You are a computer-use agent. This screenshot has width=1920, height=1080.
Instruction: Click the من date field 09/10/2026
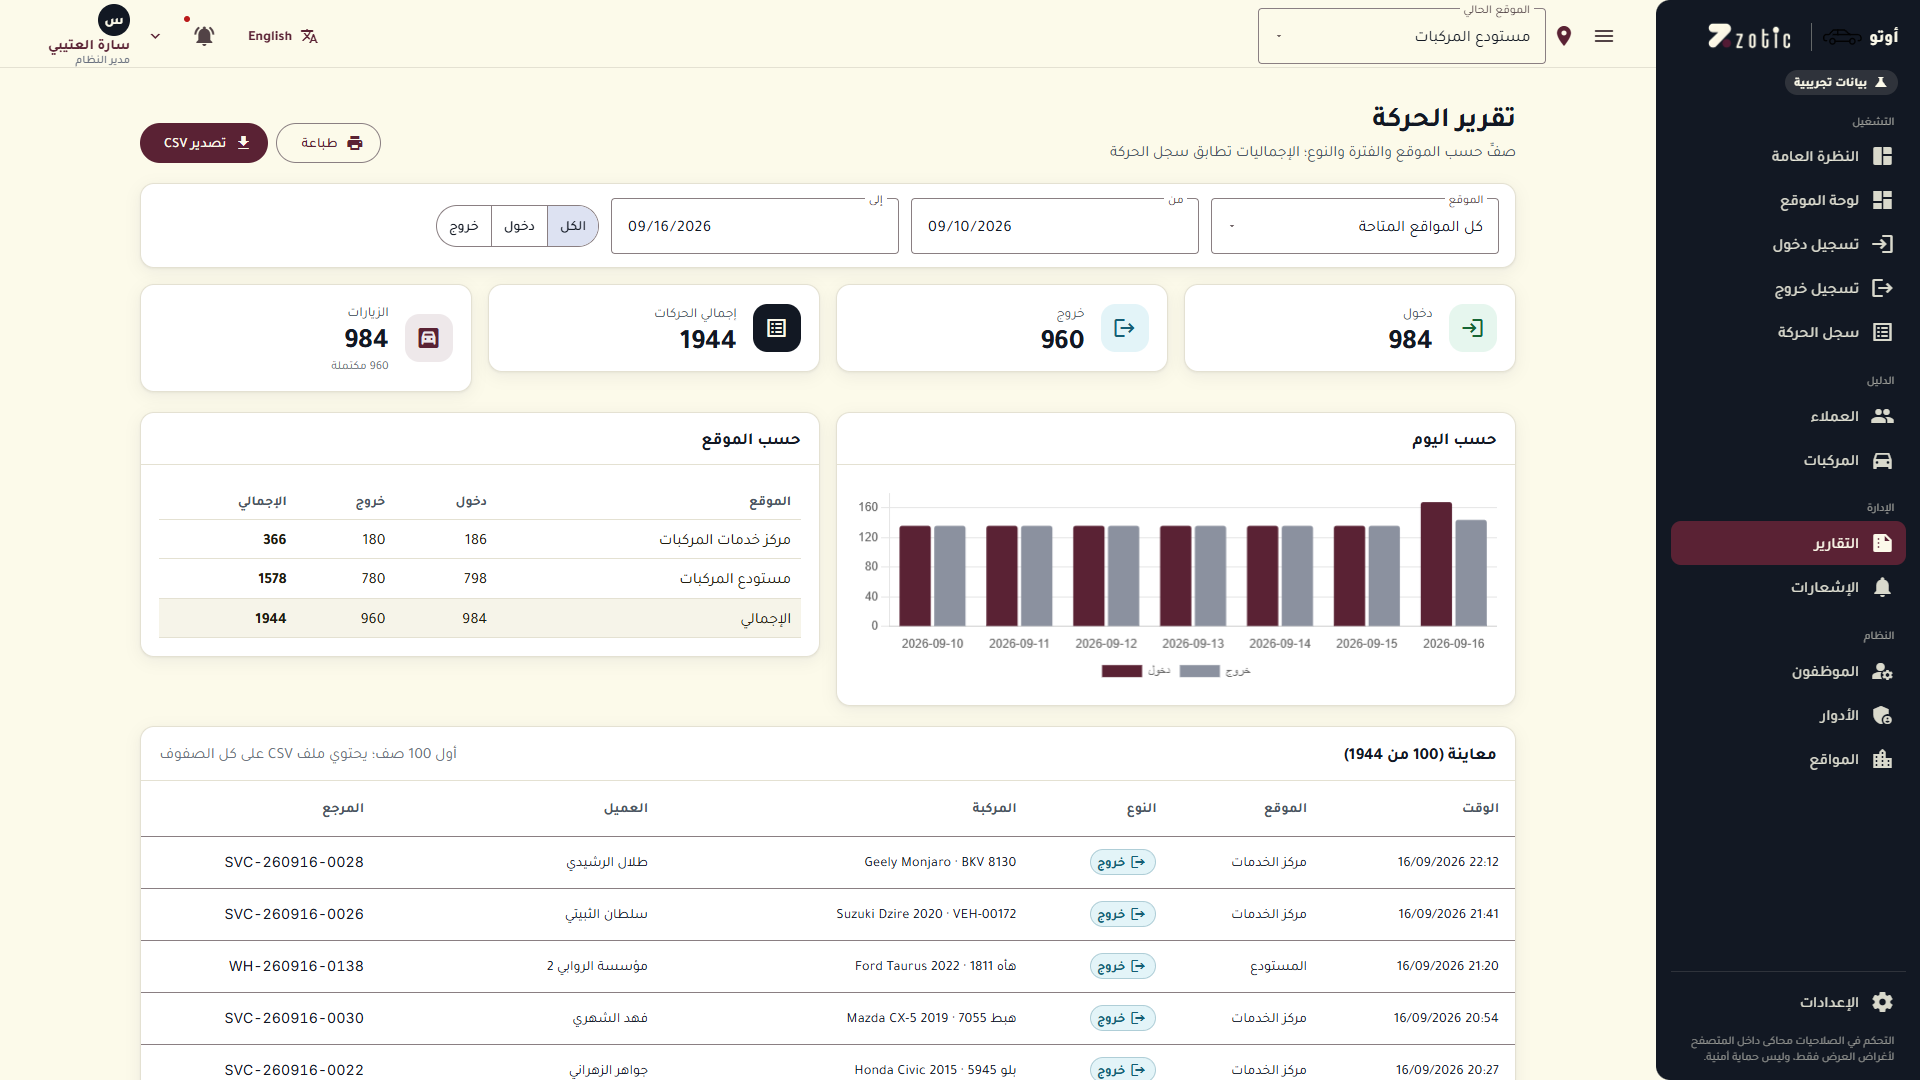(1054, 226)
